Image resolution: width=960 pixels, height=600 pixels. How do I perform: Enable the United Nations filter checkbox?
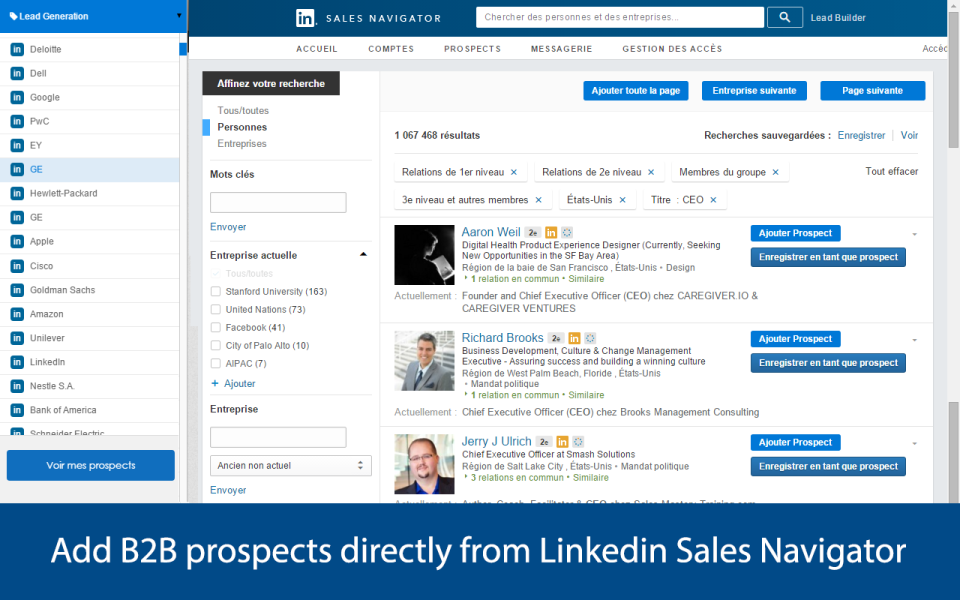coord(216,310)
